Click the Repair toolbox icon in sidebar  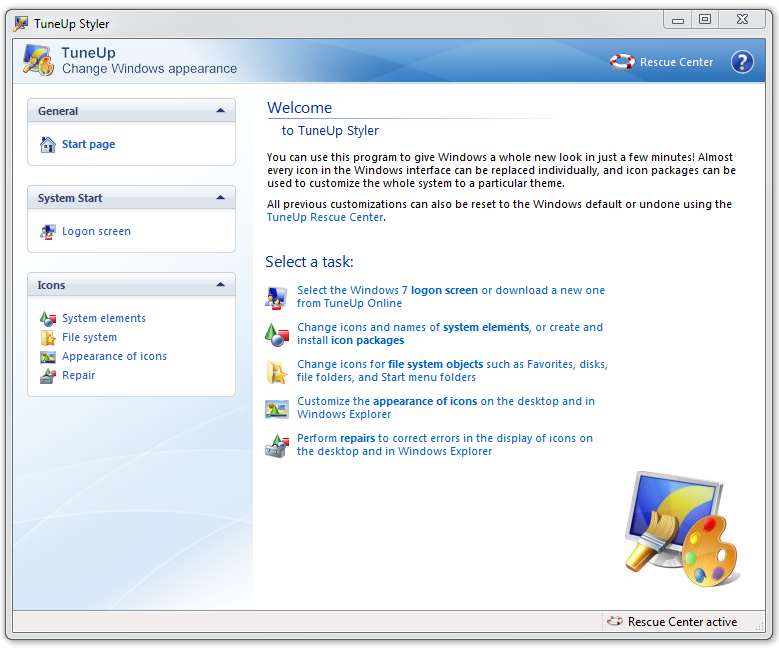click(x=48, y=376)
